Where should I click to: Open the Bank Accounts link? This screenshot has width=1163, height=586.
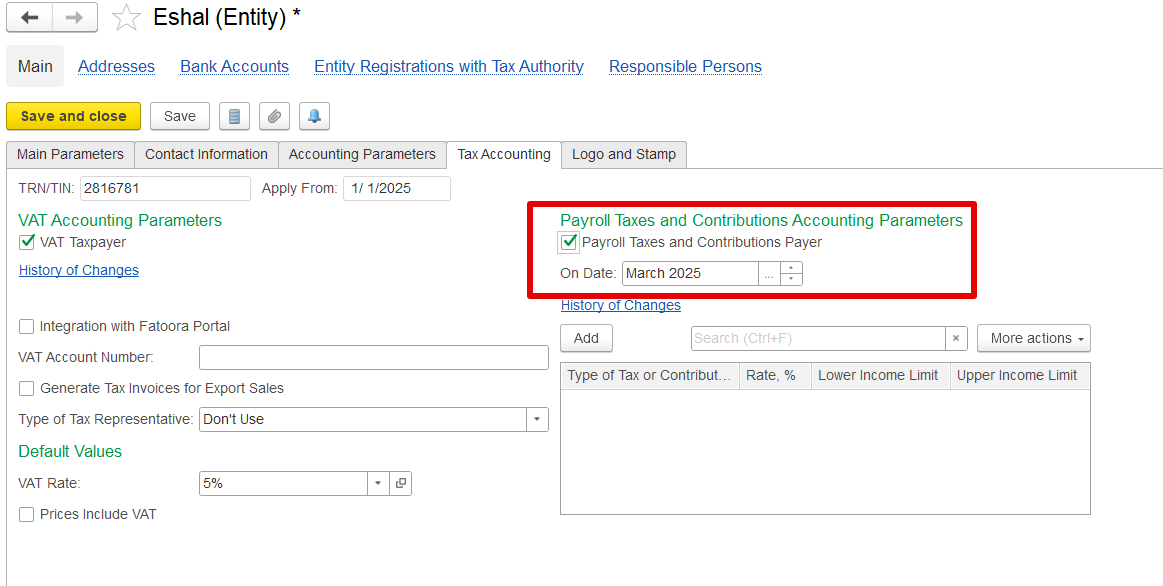point(234,66)
